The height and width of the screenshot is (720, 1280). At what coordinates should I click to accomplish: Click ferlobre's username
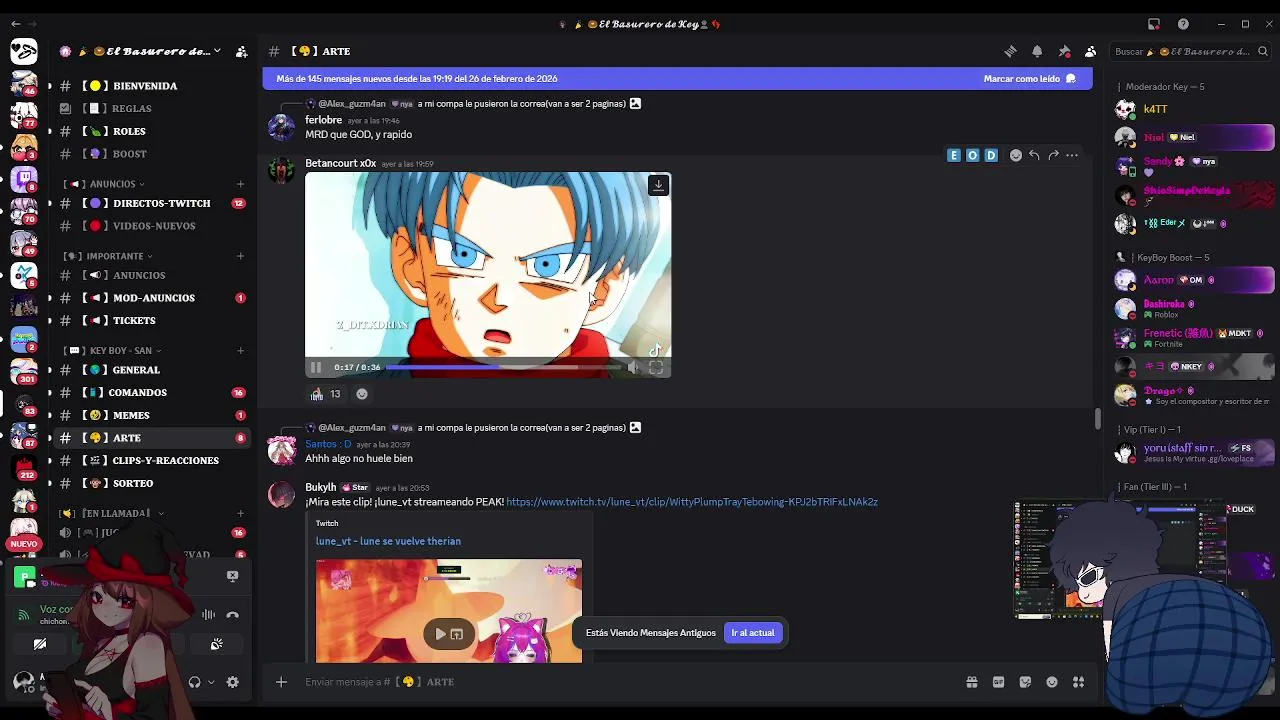(323, 120)
